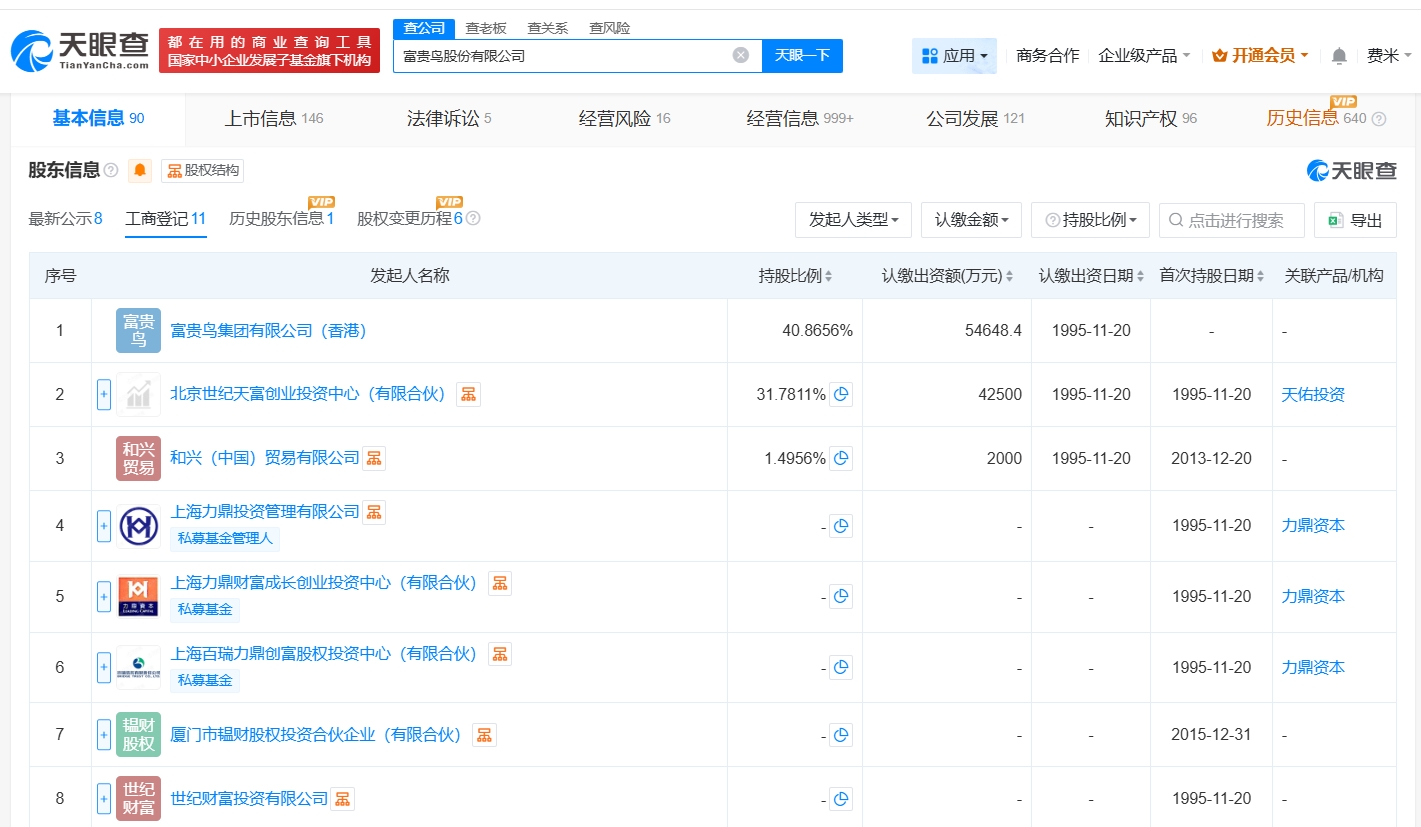Select the 最新公示 sub-tab

pos(65,219)
